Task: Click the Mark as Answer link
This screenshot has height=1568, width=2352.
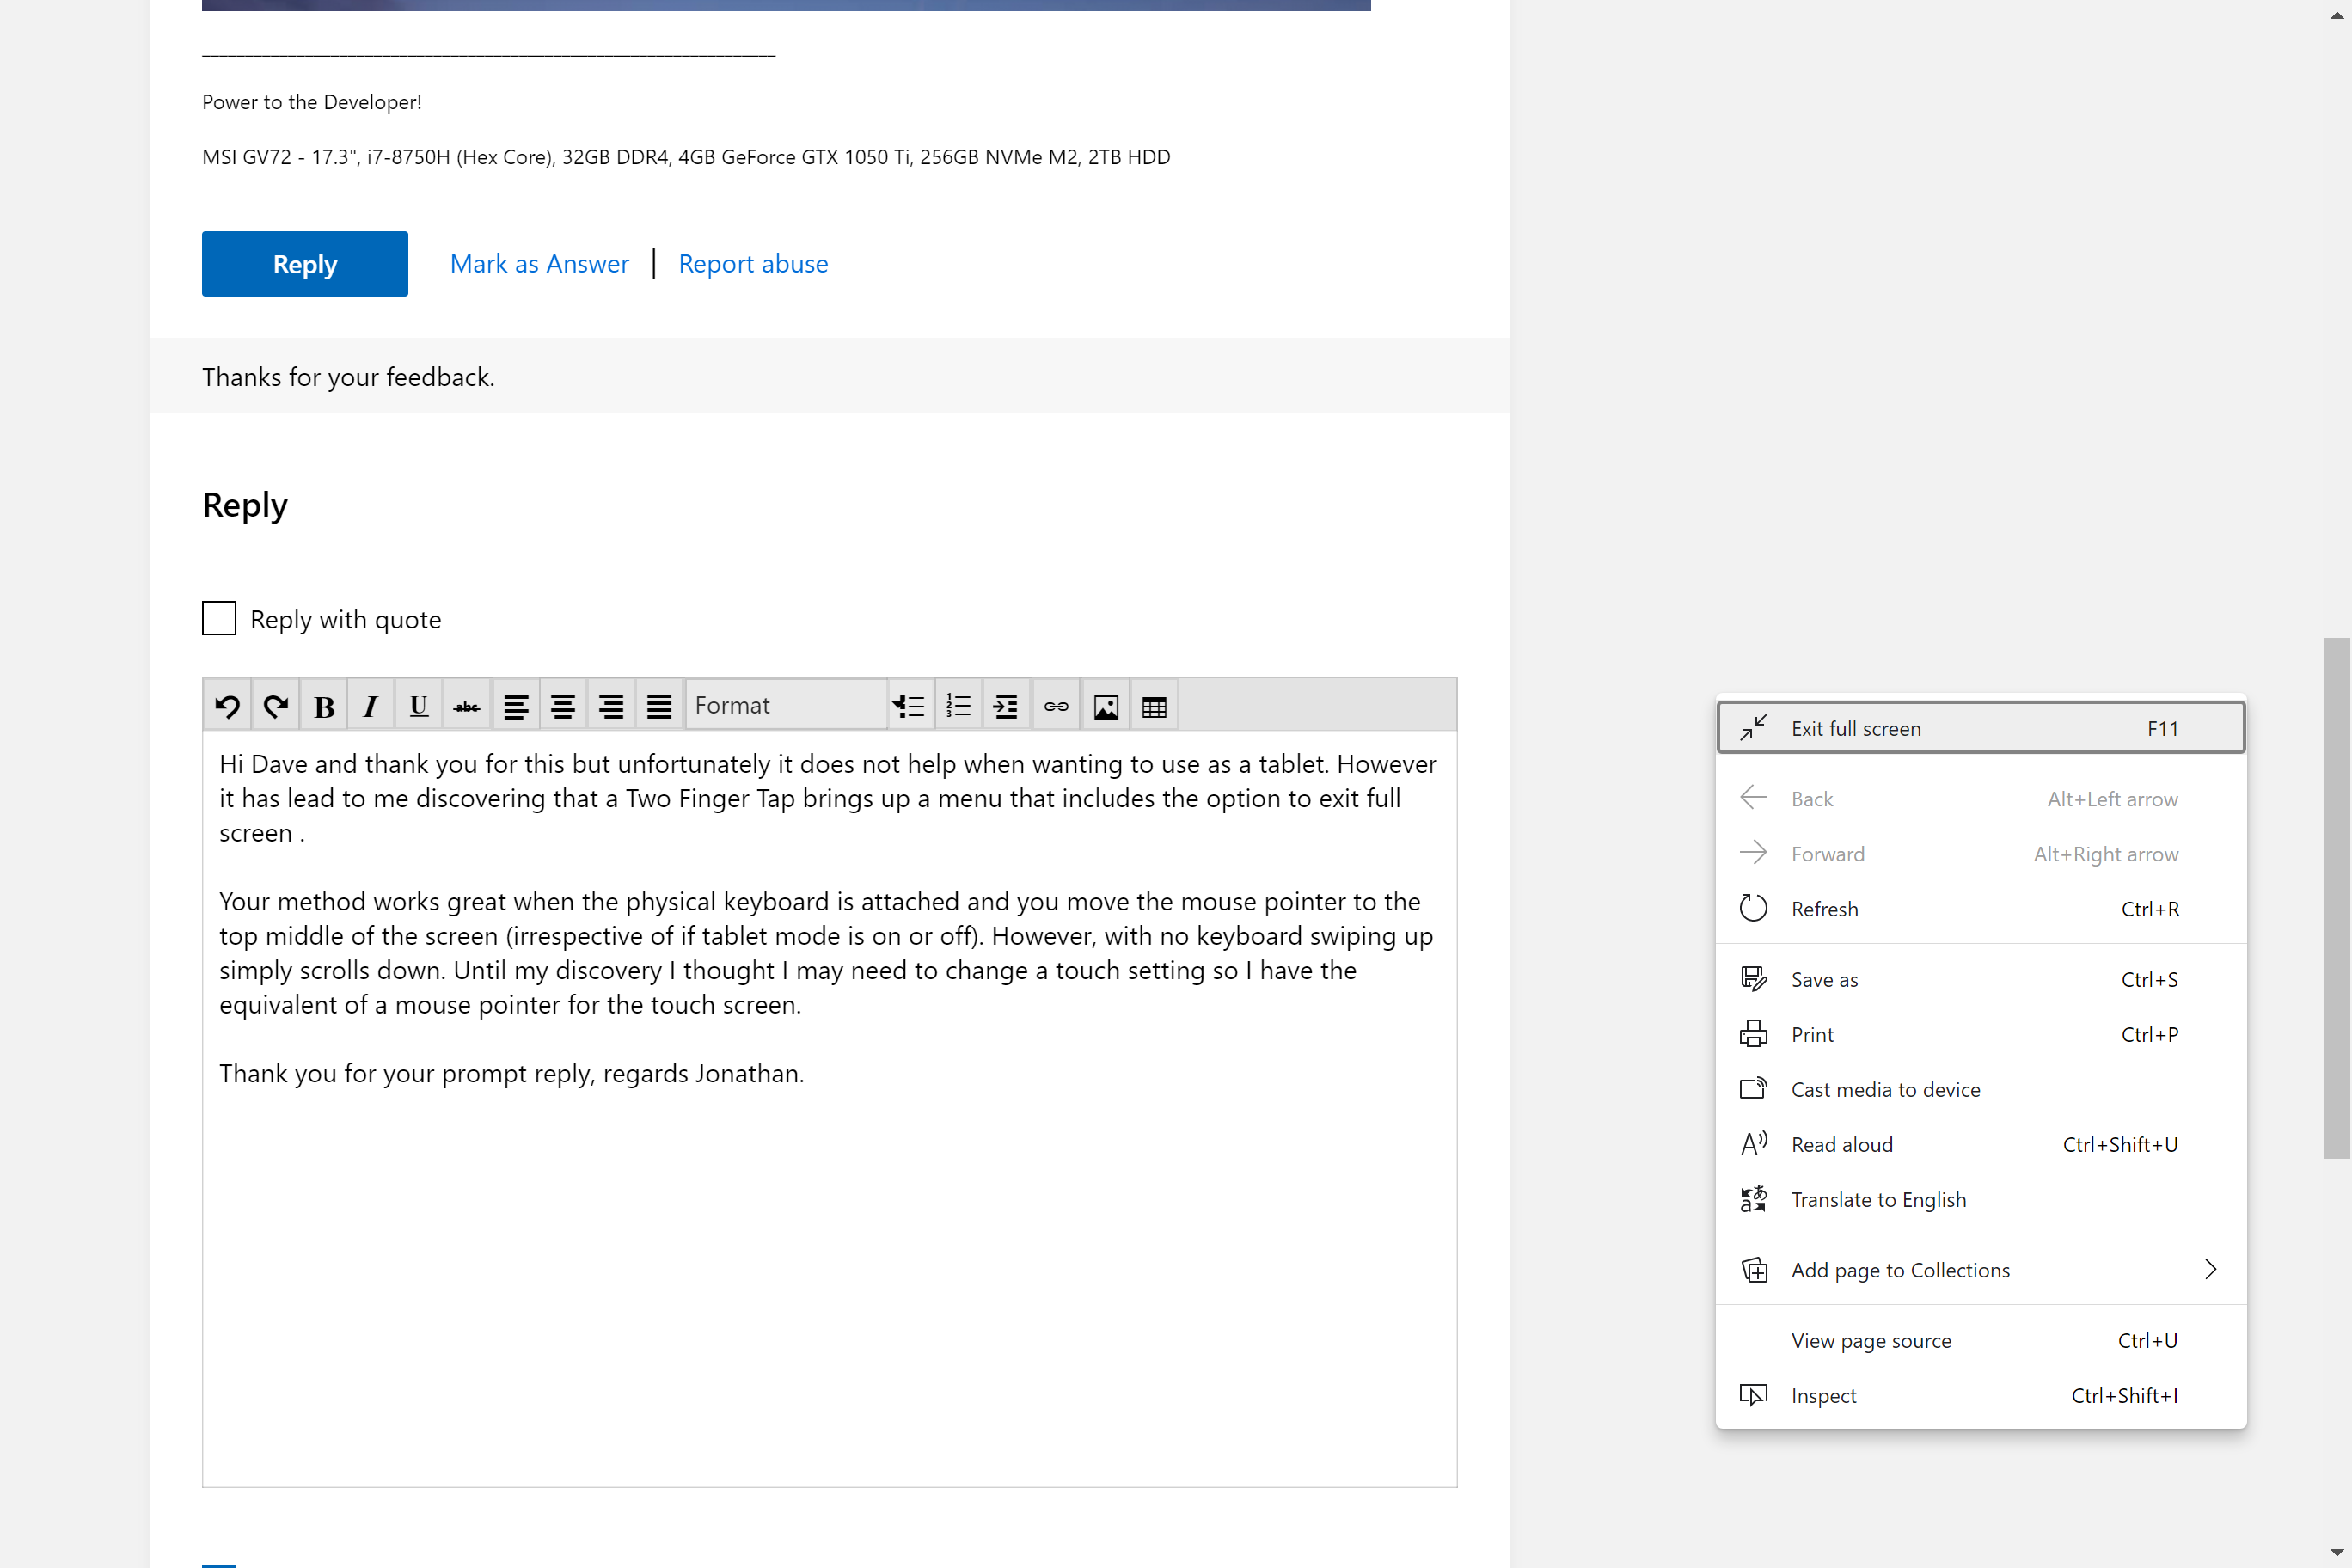Action: tap(539, 263)
